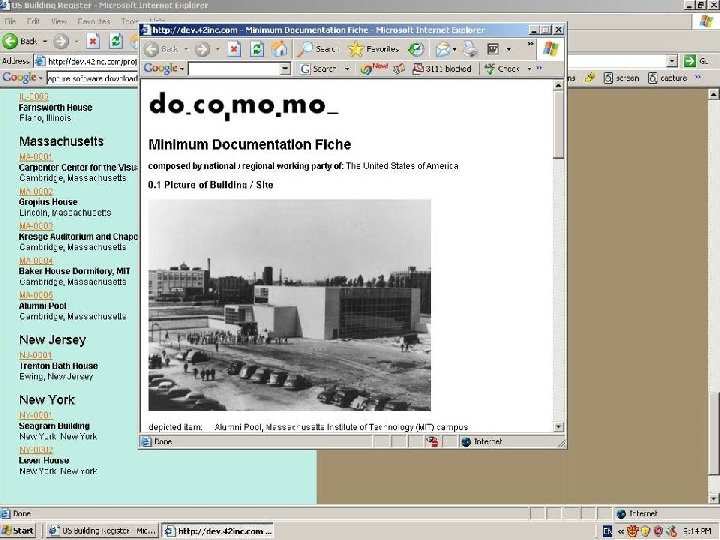Open File menu in US Building Register window

click(x=12, y=20)
